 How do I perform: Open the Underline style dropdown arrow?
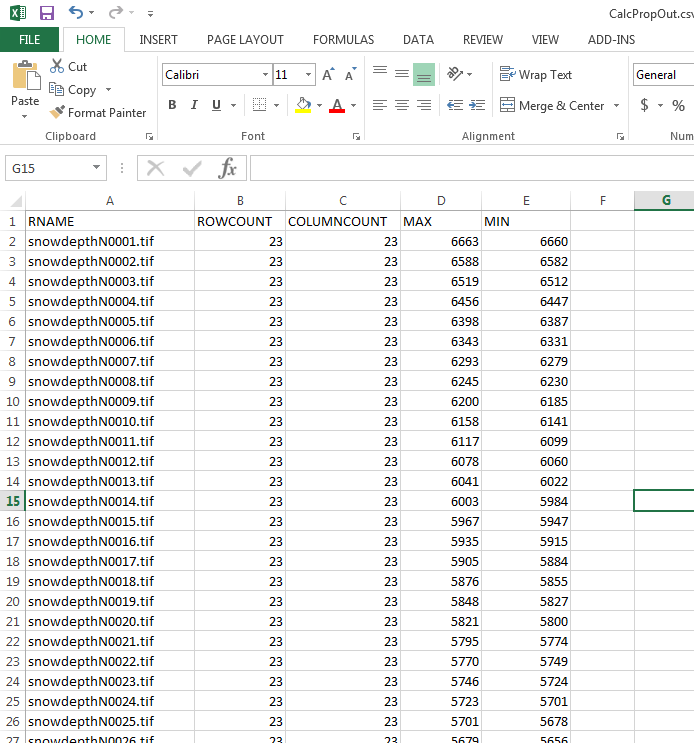point(233,105)
